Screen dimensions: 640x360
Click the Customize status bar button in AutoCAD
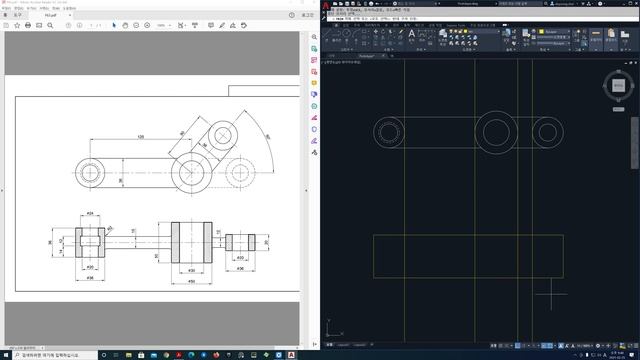[x=635, y=346]
